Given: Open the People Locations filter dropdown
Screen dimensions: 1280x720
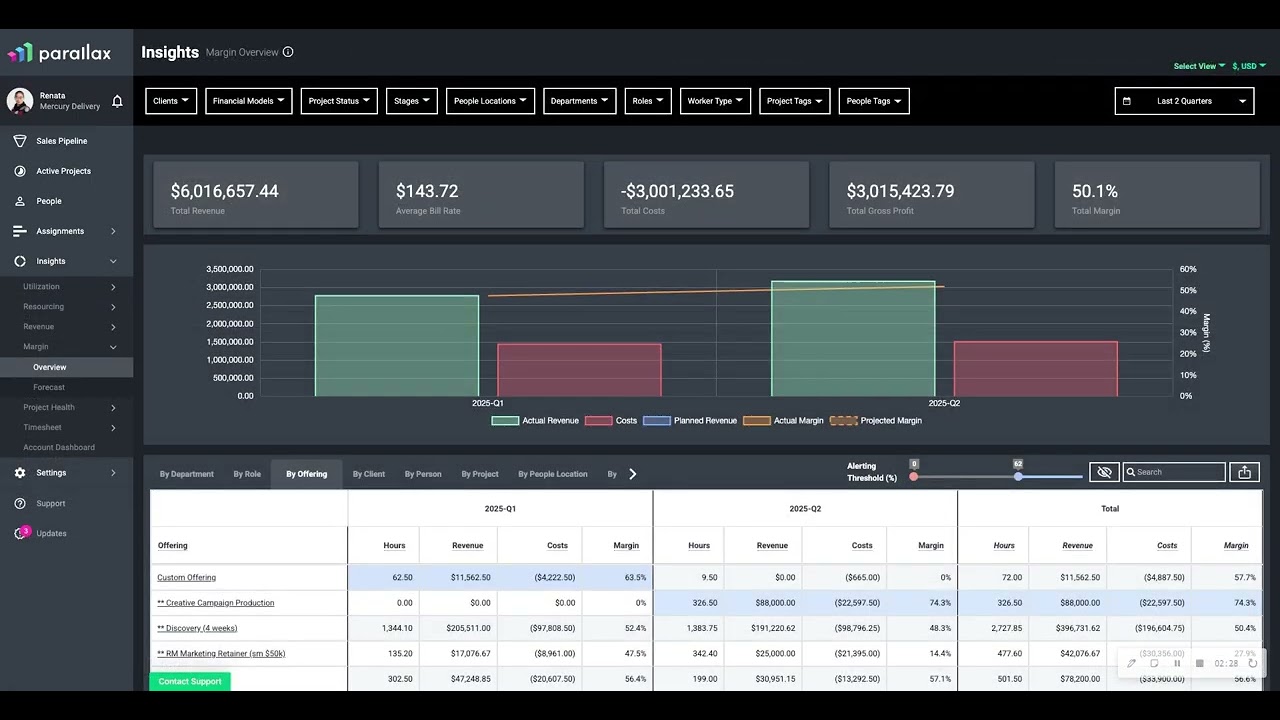Looking at the screenshot, I should [490, 101].
